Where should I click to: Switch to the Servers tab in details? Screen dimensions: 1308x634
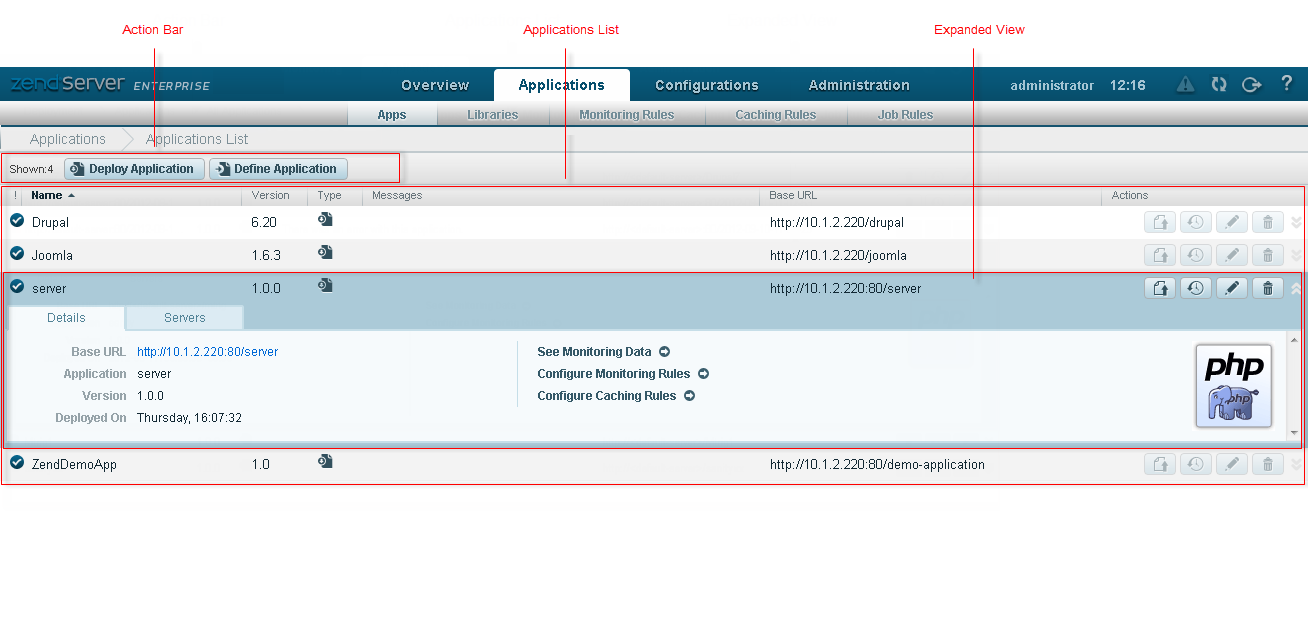pyautogui.click(x=184, y=318)
